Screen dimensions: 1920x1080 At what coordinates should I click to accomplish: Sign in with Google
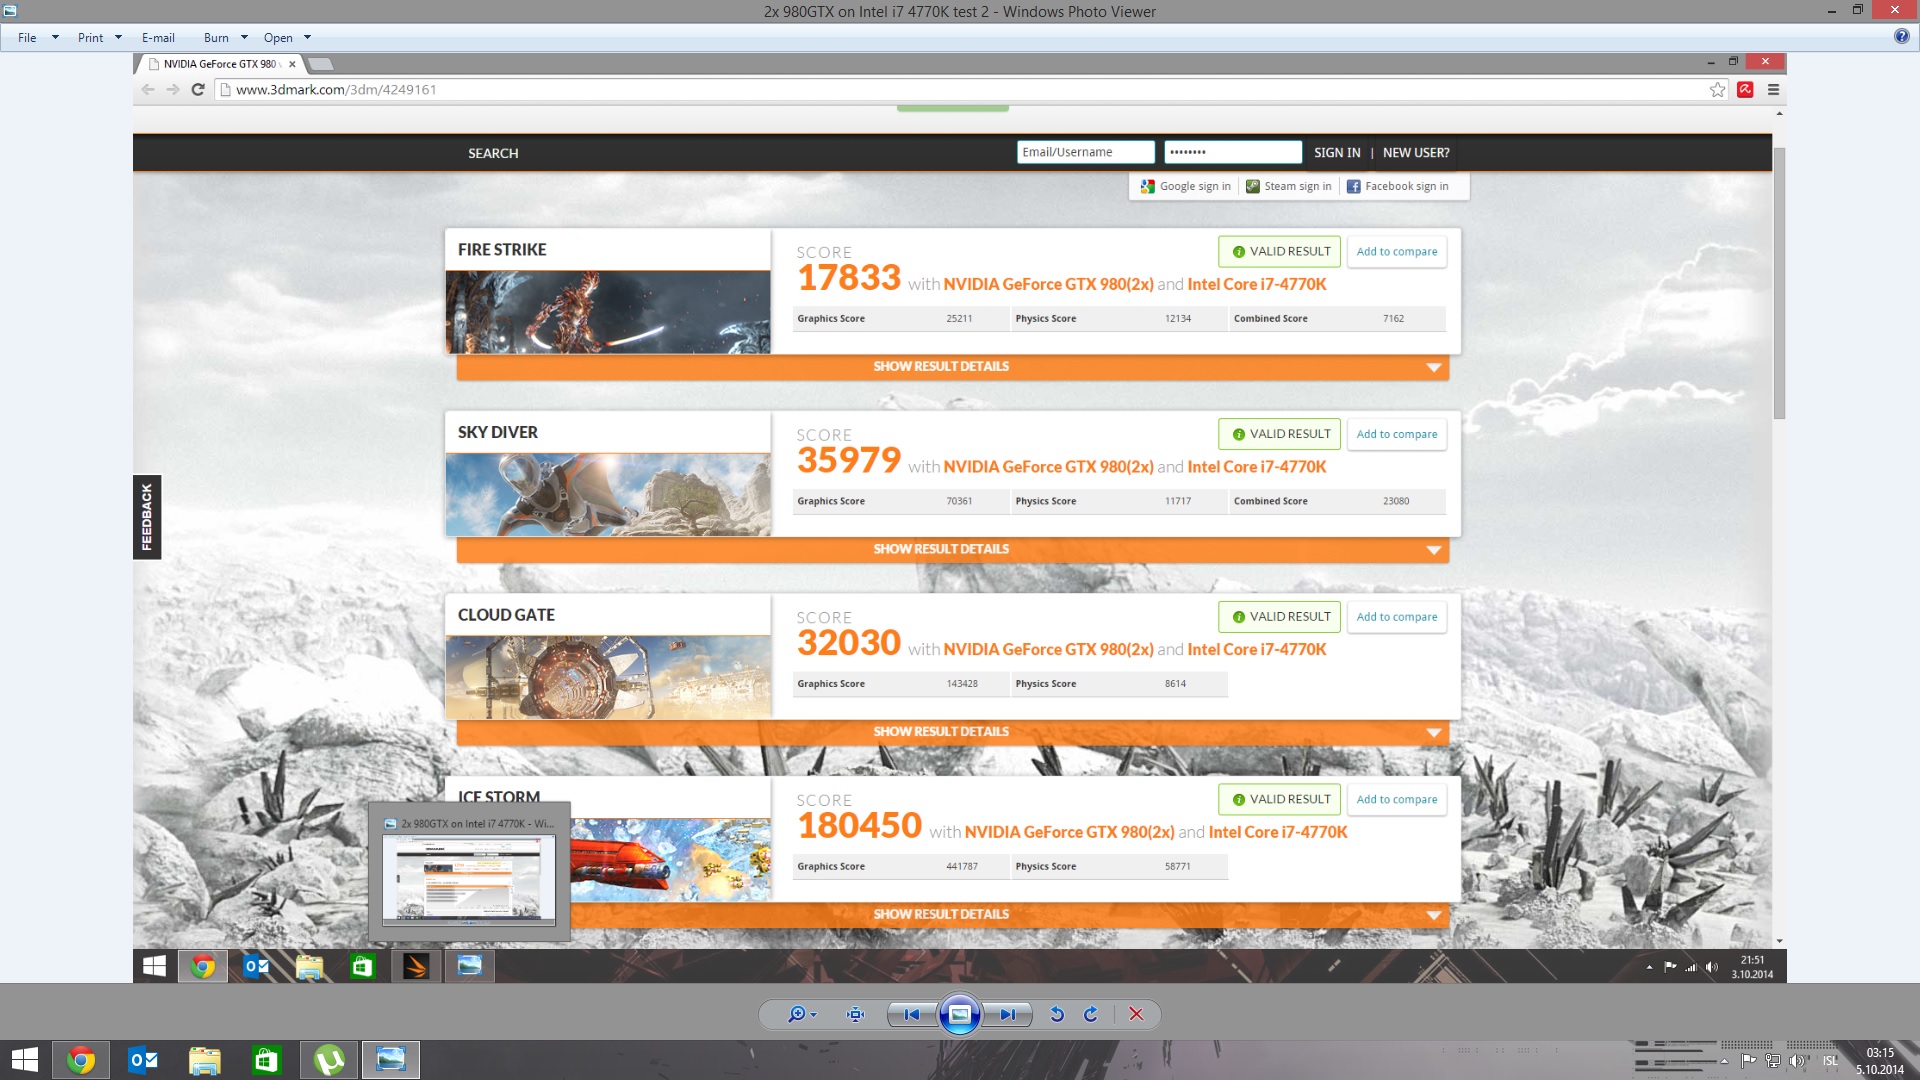click(x=1186, y=186)
